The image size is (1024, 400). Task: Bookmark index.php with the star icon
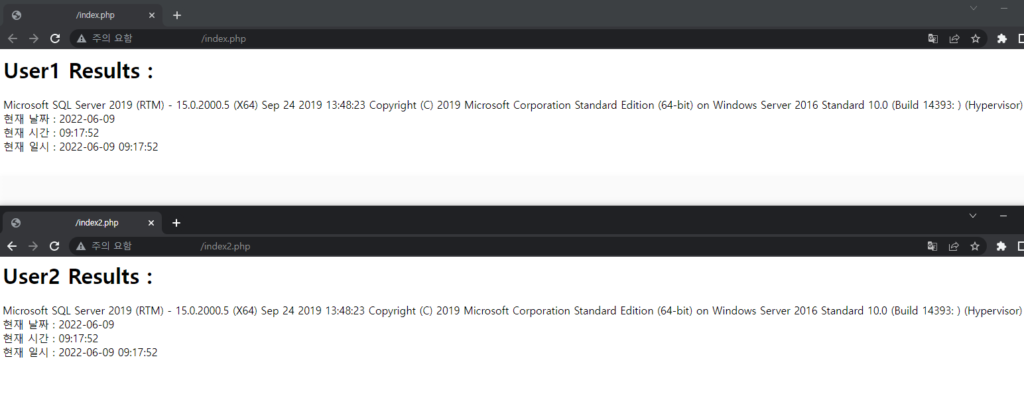click(976, 39)
